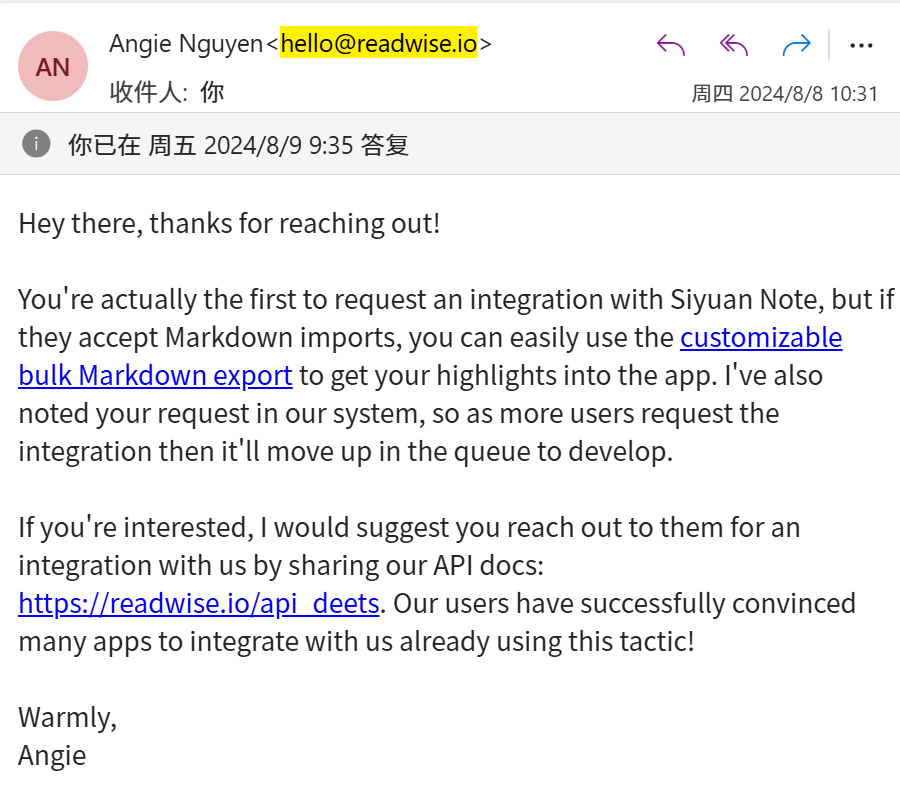Click the "收件人:" recipient label
Screen dimensions: 900x805
(x=148, y=93)
